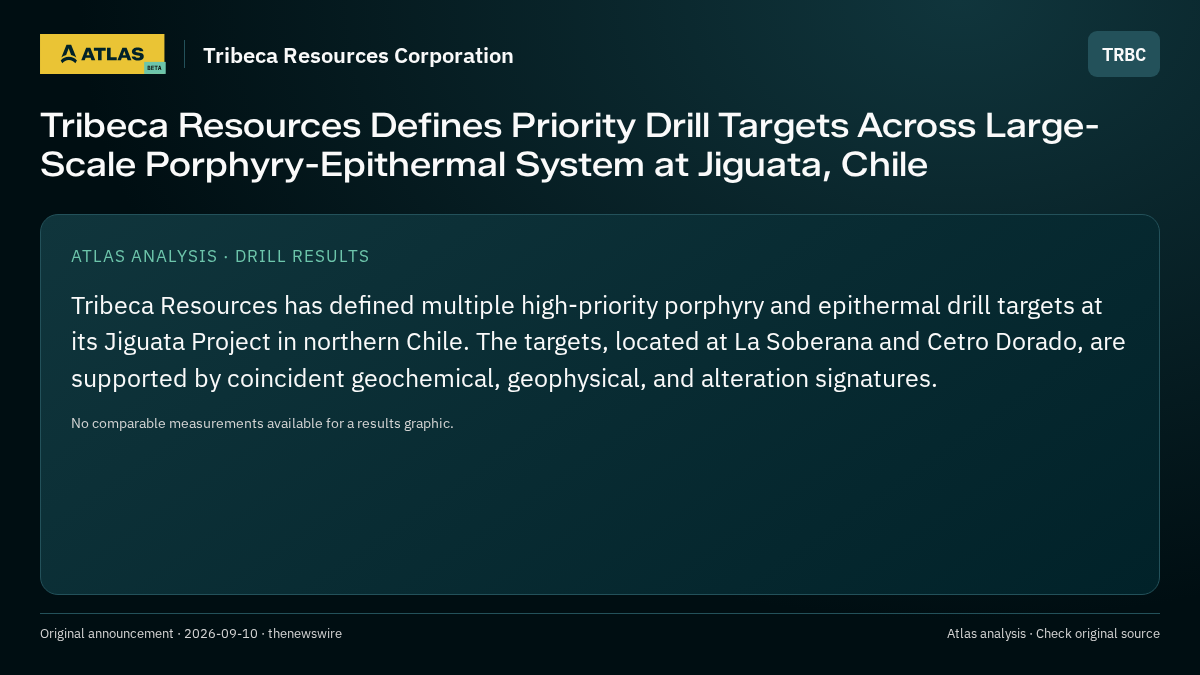Image resolution: width=1200 pixels, height=675 pixels.
Task: Click the Tribeca Resources Corporation company name
Action: coord(358,56)
